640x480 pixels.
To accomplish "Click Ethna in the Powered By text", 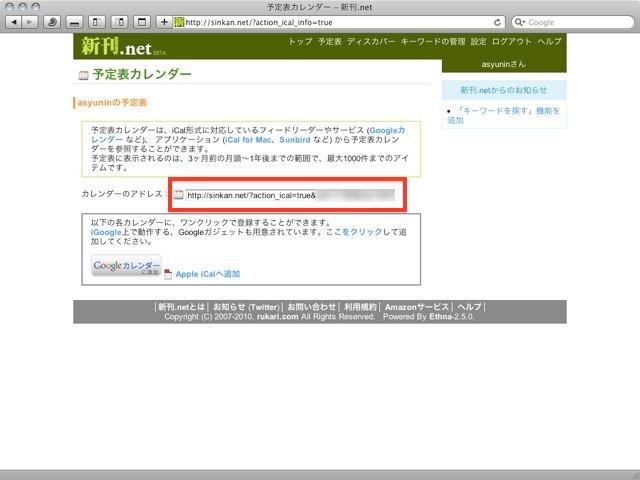I will point(440,317).
